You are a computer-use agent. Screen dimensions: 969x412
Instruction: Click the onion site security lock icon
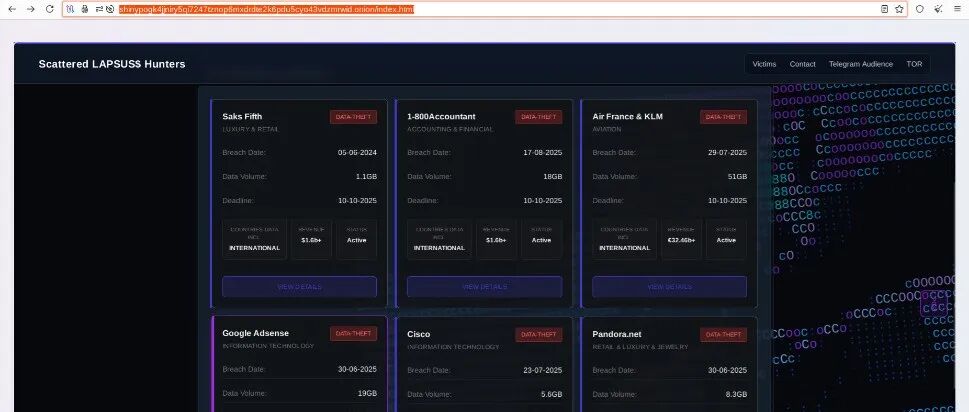[x=85, y=9]
